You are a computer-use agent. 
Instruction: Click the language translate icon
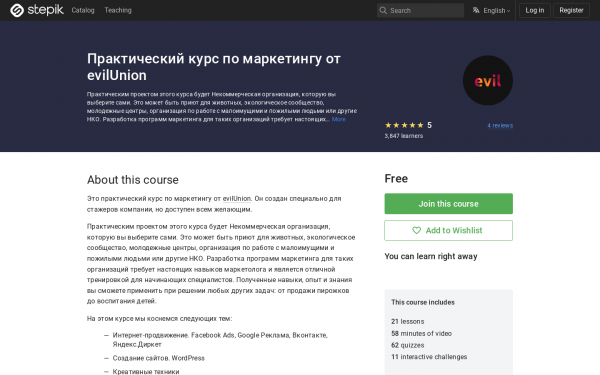[x=476, y=10]
